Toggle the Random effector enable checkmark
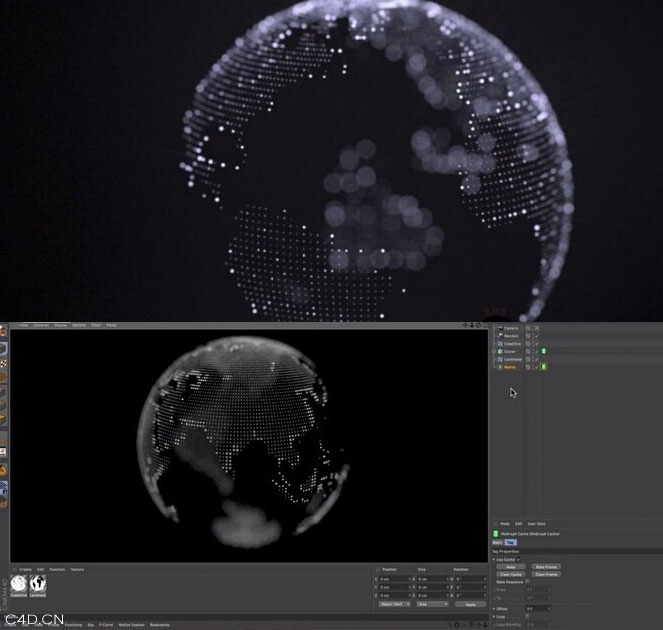 pyautogui.click(x=537, y=336)
